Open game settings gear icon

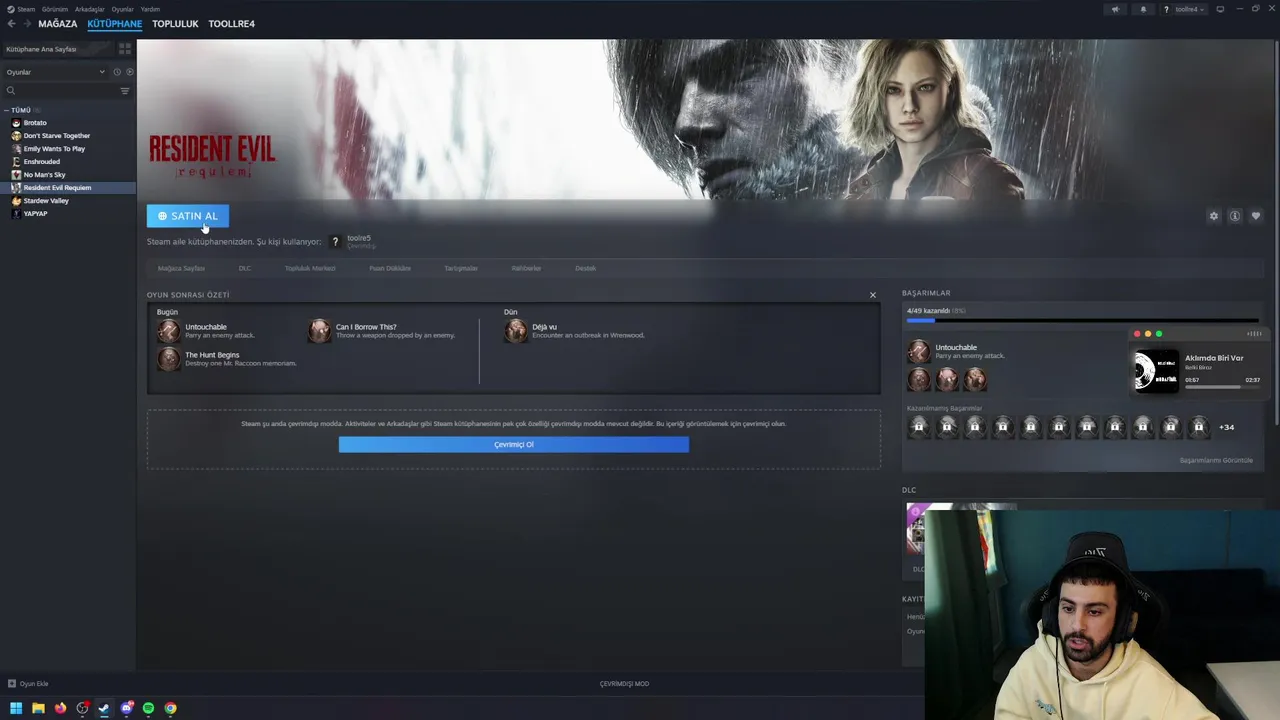click(1214, 216)
